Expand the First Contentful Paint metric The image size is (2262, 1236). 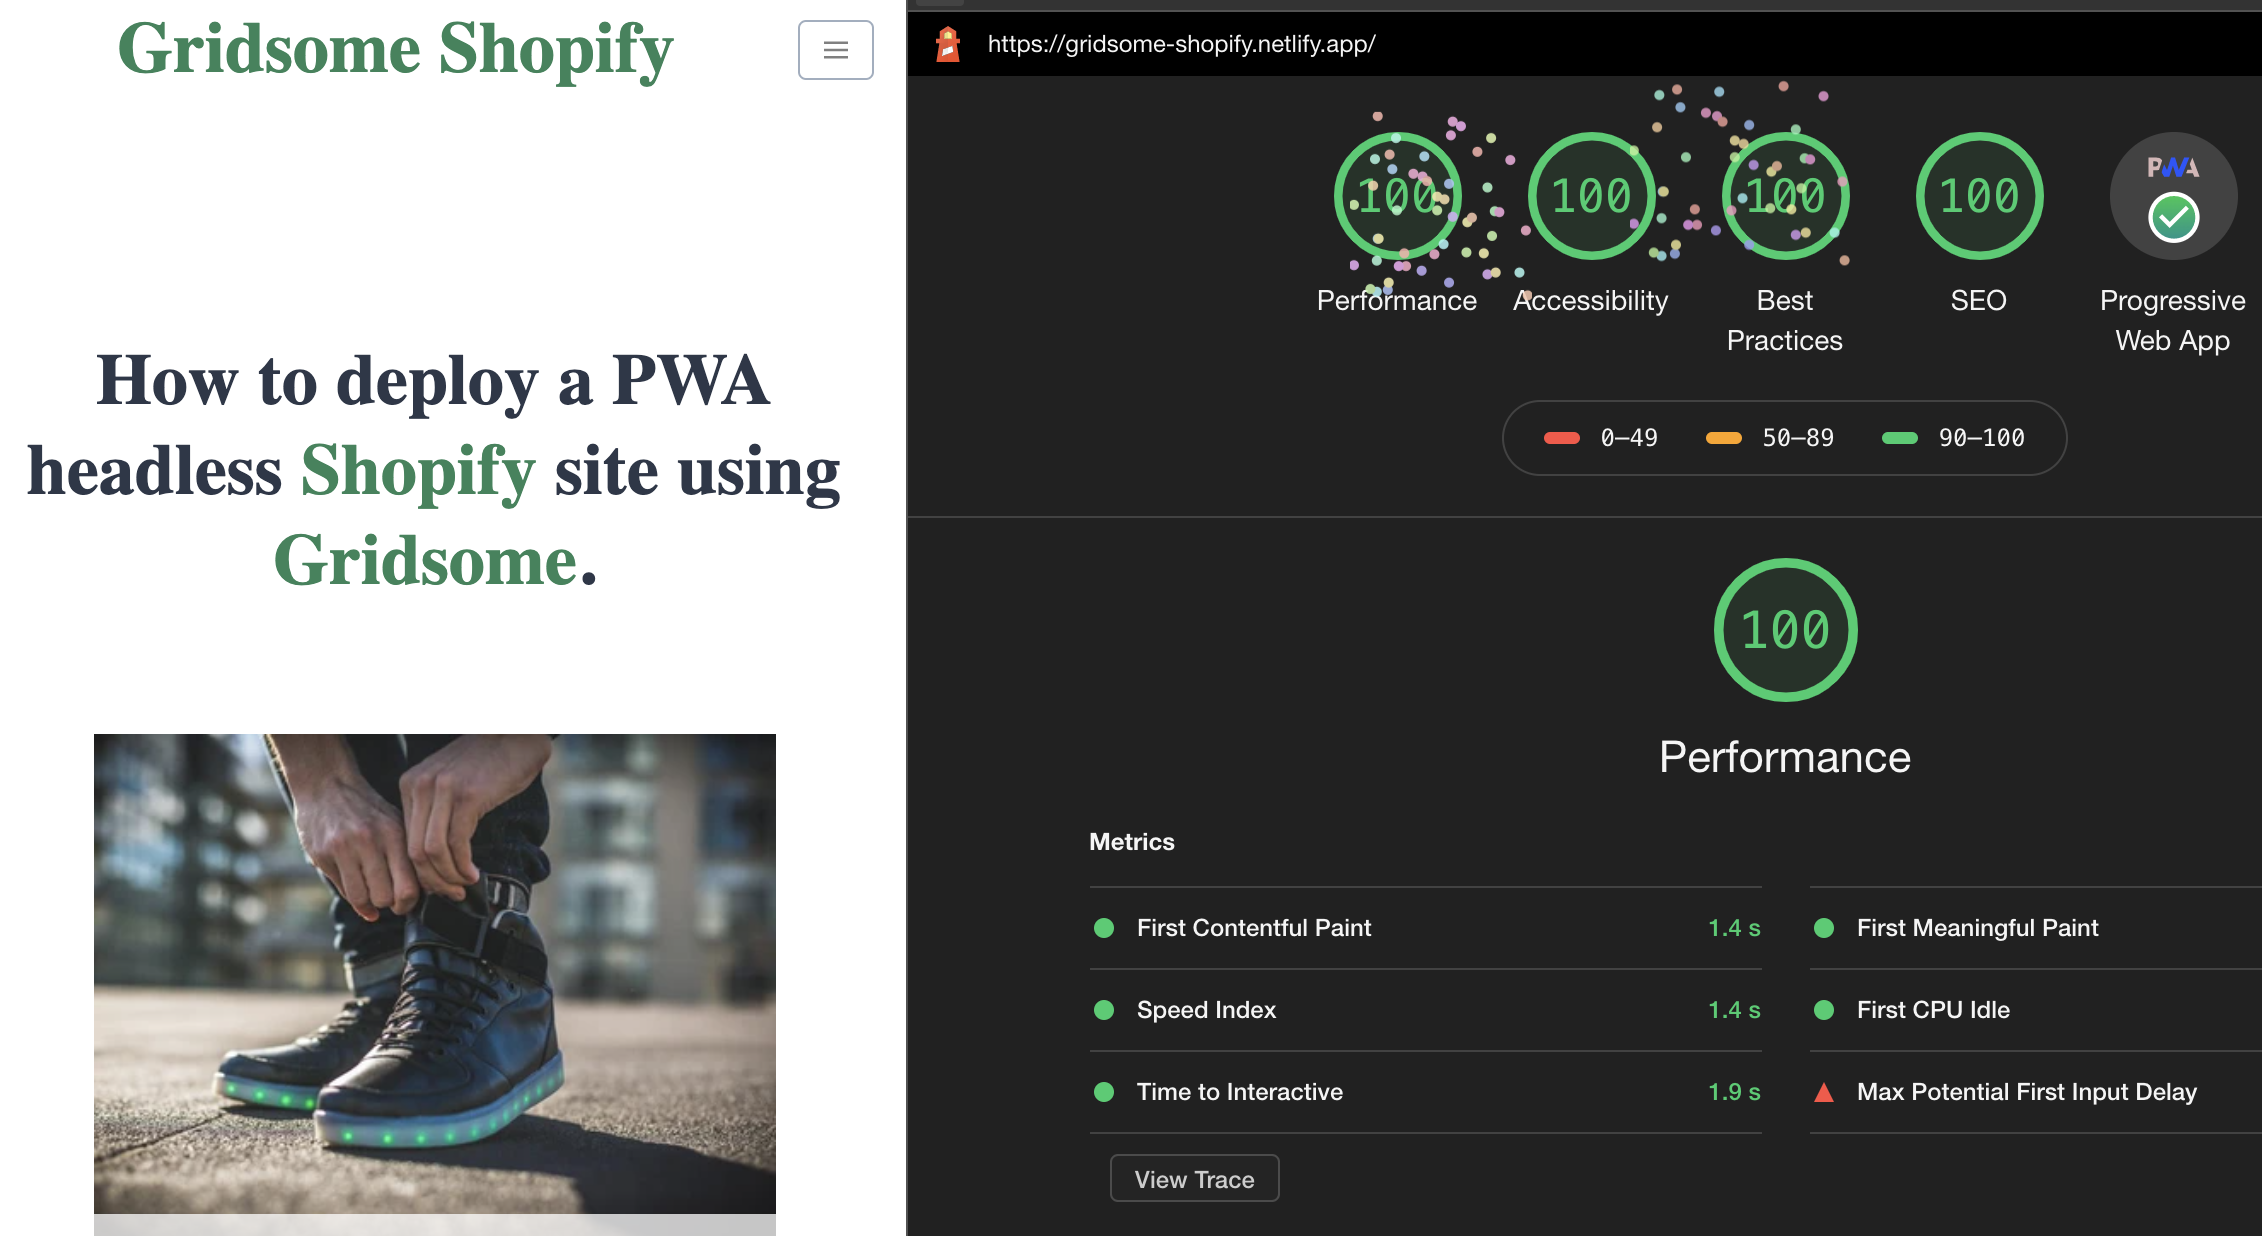pyautogui.click(x=1253, y=928)
